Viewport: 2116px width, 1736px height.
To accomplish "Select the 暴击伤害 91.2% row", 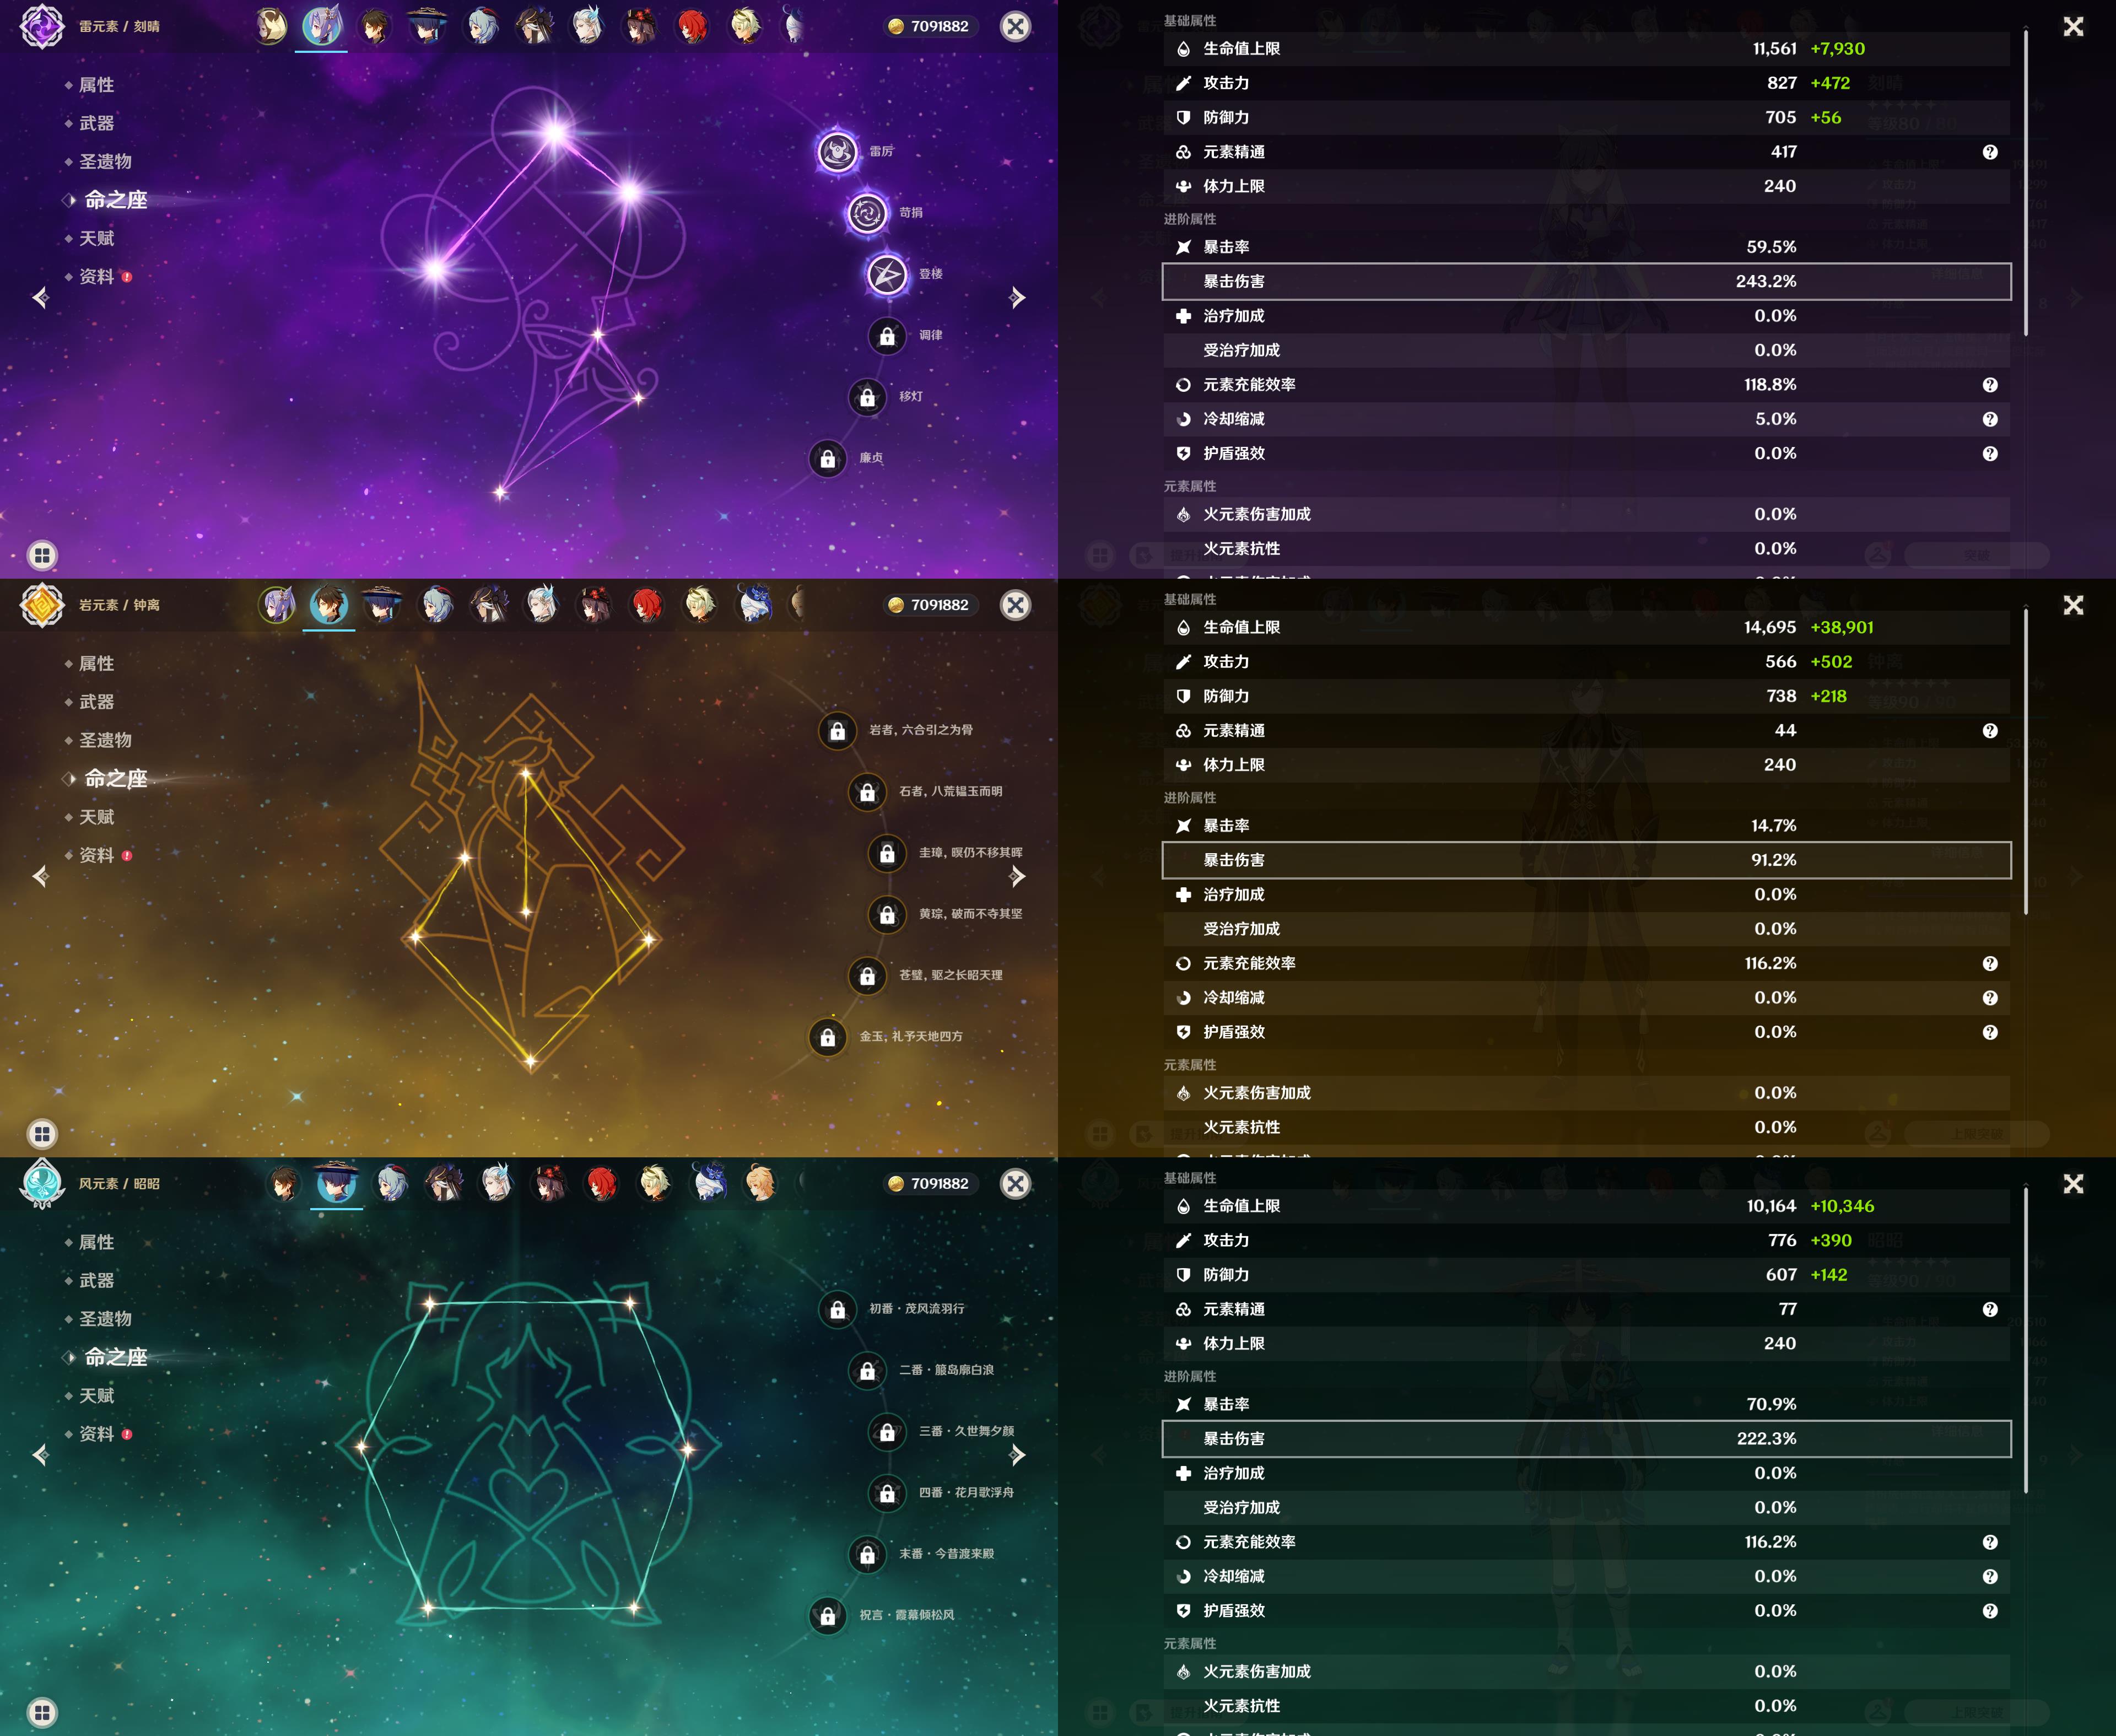I will [1586, 860].
